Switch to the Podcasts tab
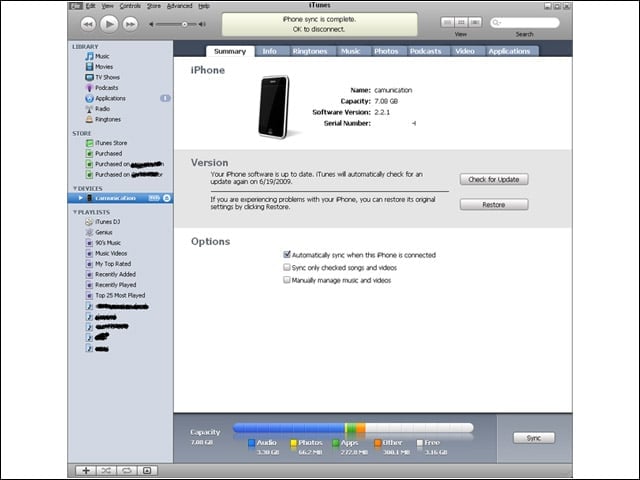 point(426,51)
